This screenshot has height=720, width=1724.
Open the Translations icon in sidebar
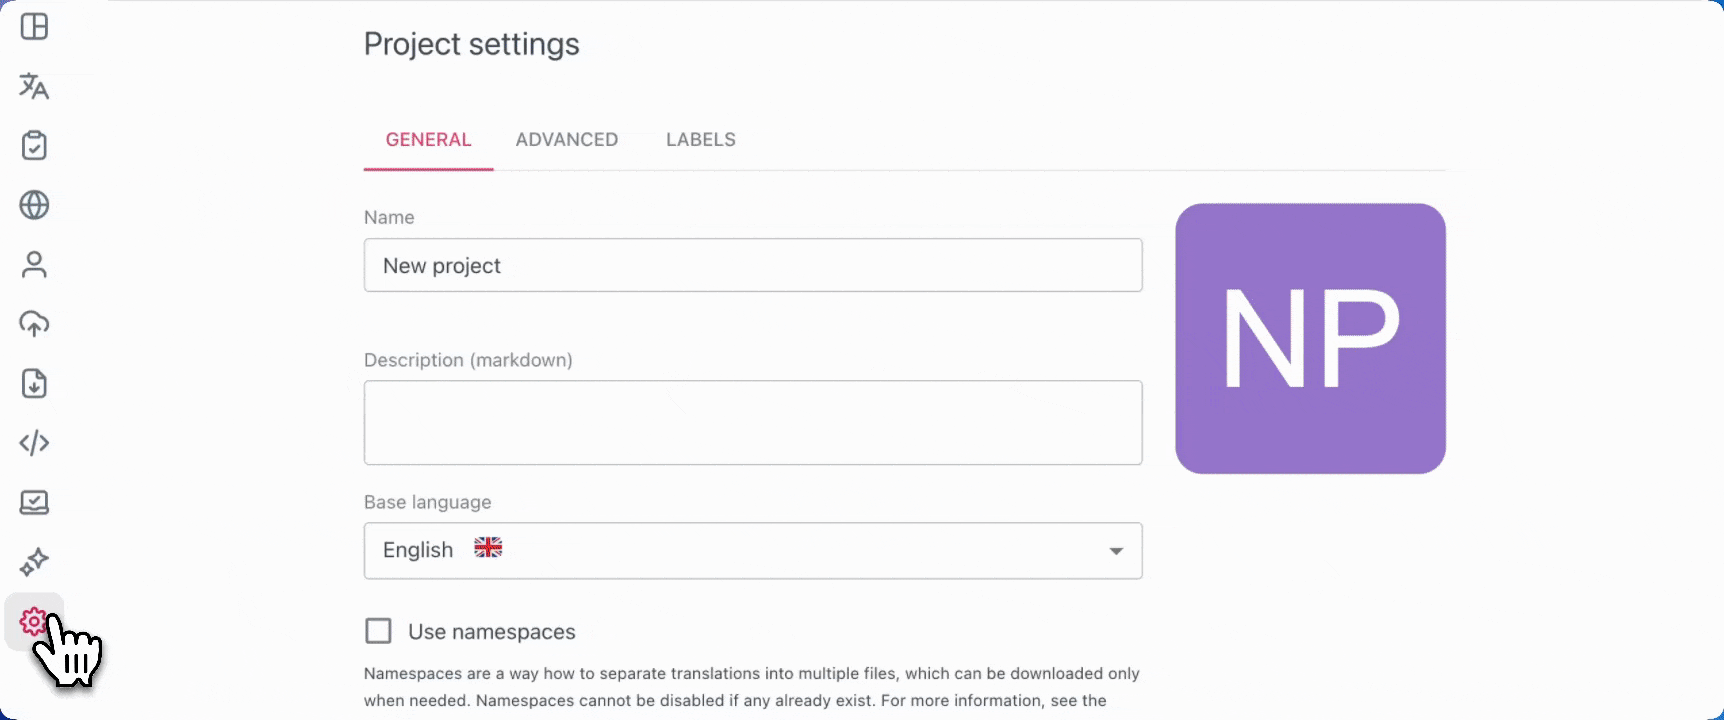[x=34, y=87]
